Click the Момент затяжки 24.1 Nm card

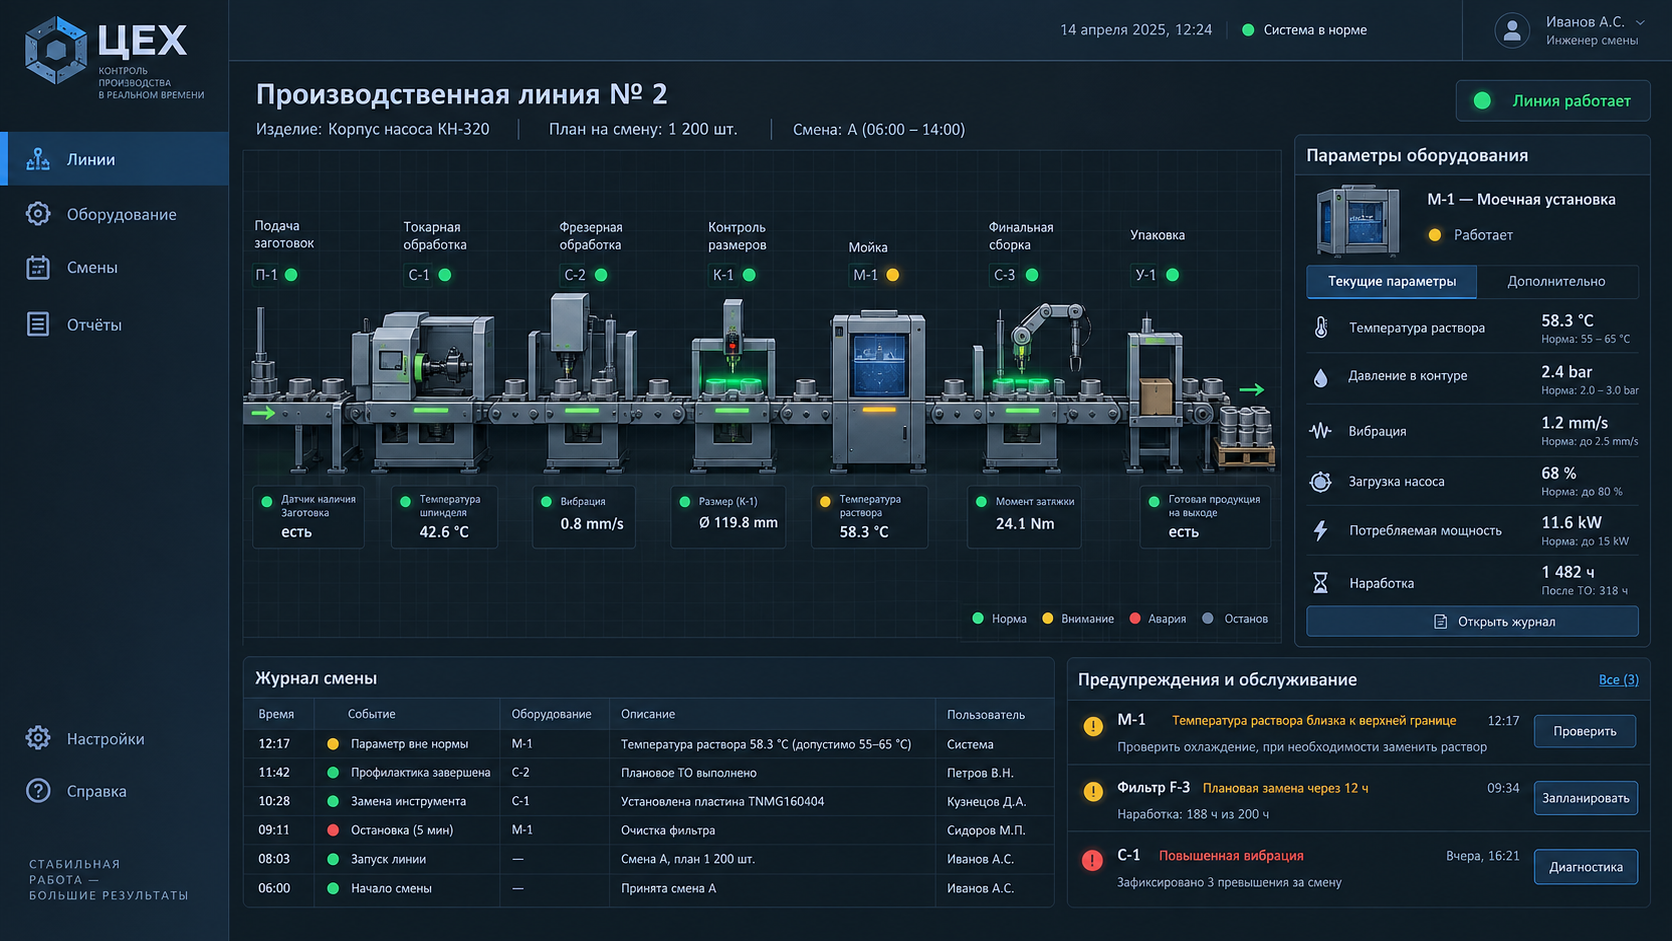(x=1024, y=516)
